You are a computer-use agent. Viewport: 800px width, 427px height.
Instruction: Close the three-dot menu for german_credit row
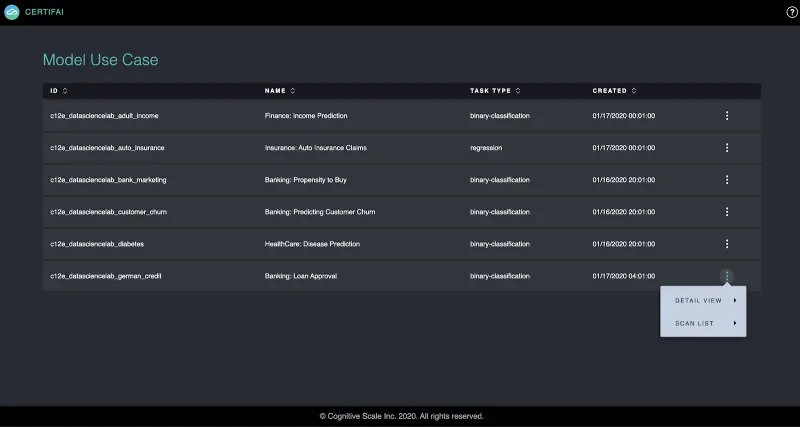coord(727,276)
